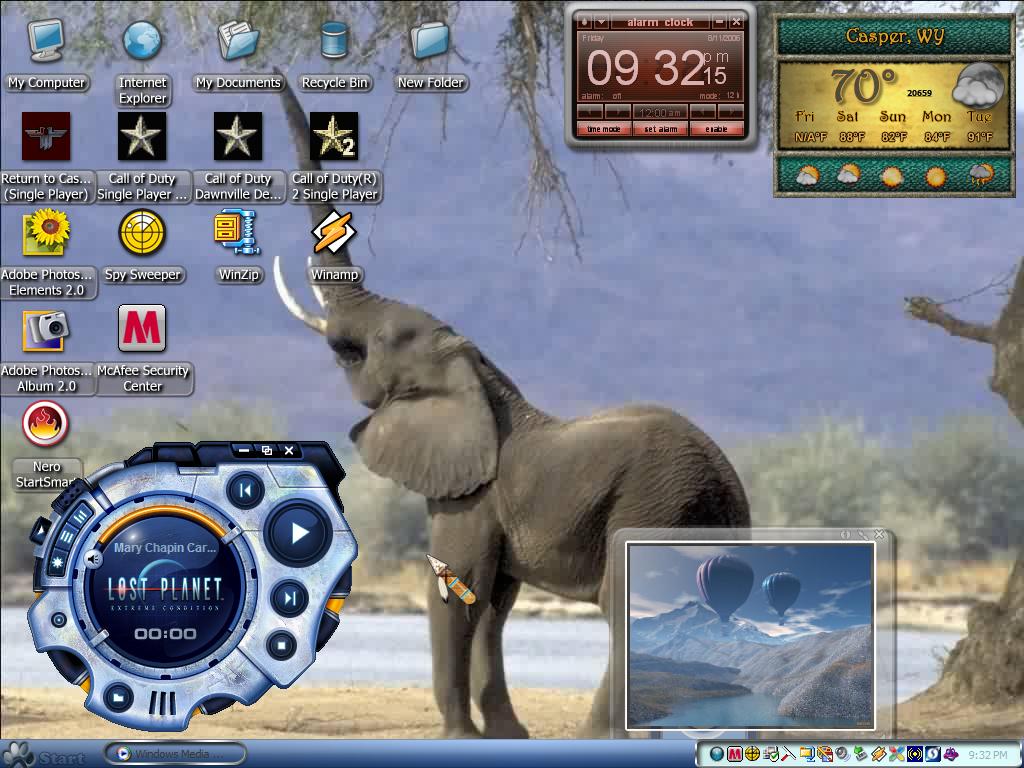This screenshot has width=1024, height=768.
Task: Mute the media player with the speaker icon
Action: 93,559
